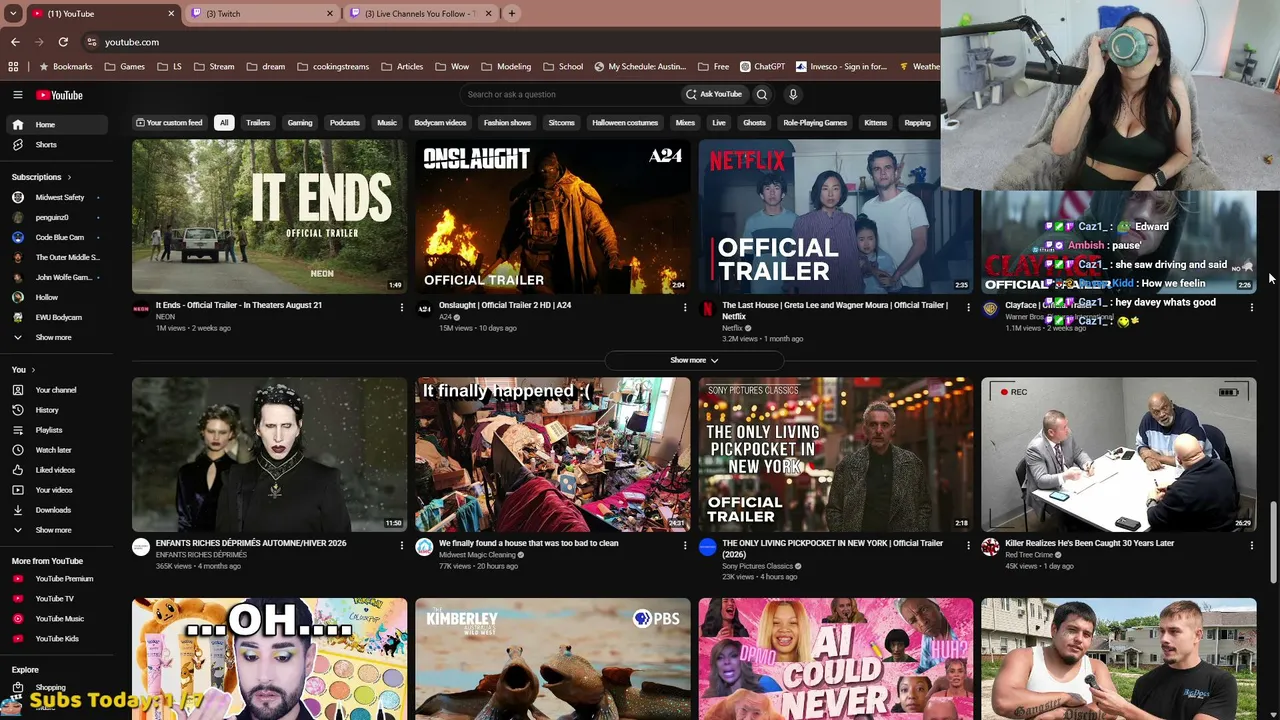Open more actions for ENFANTS RICHES DÉPRIMÉS video
The width and height of the screenshot is (1280, 720).
click(x=402, y=545)
